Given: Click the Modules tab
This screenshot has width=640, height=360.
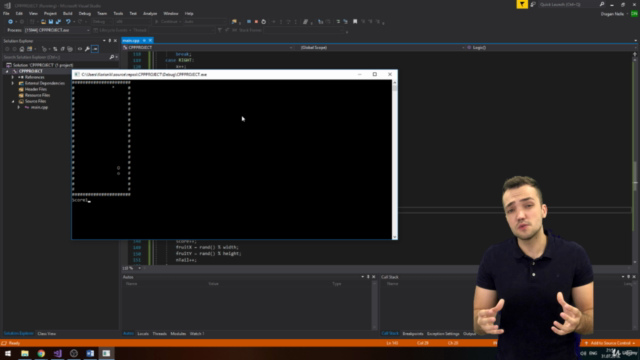Looking at the screenshot, I should (178, 334).
